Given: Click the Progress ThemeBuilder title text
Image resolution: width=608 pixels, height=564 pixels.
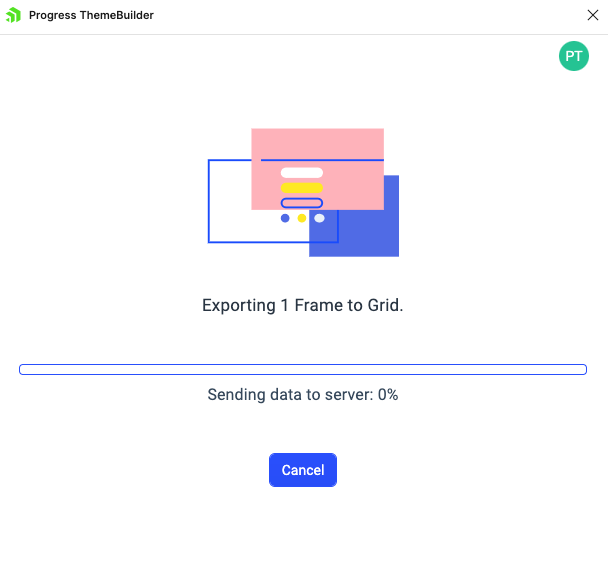Looking at the screenshot, I should 91,15.
